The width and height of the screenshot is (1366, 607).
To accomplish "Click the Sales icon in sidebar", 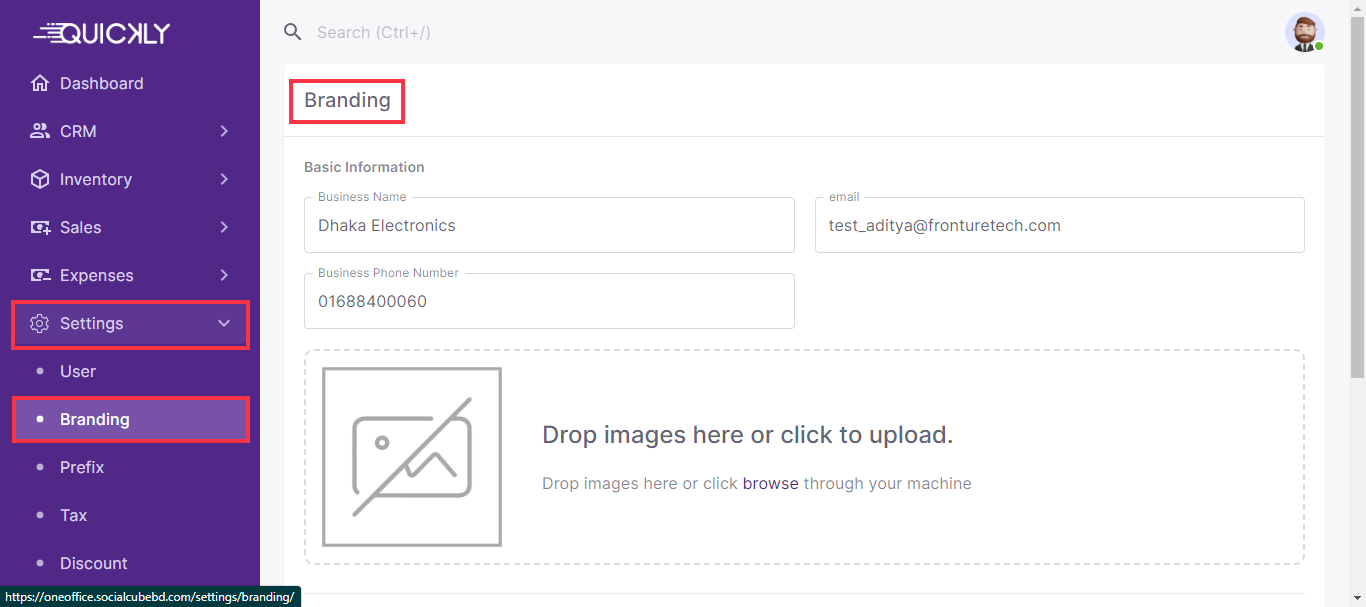I will (x=40, y=227).
